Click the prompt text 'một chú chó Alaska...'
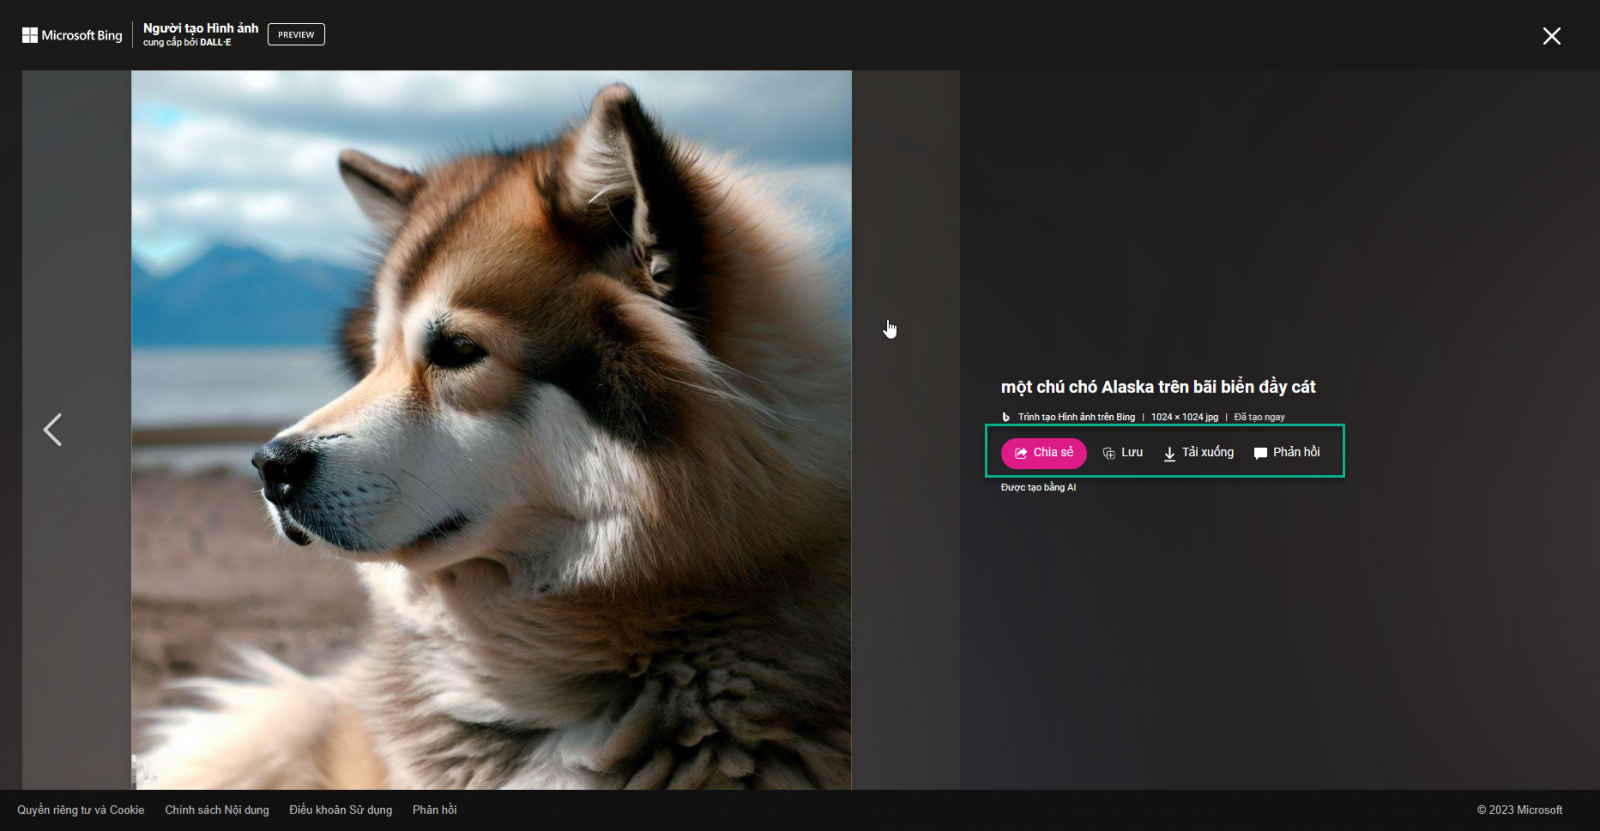The width and height of the screenshot is (1600, 831). 1158,387
